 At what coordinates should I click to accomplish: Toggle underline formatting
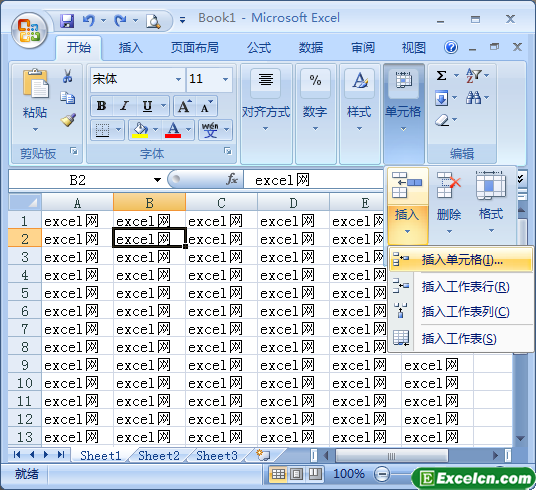click(x=147, y=106)
